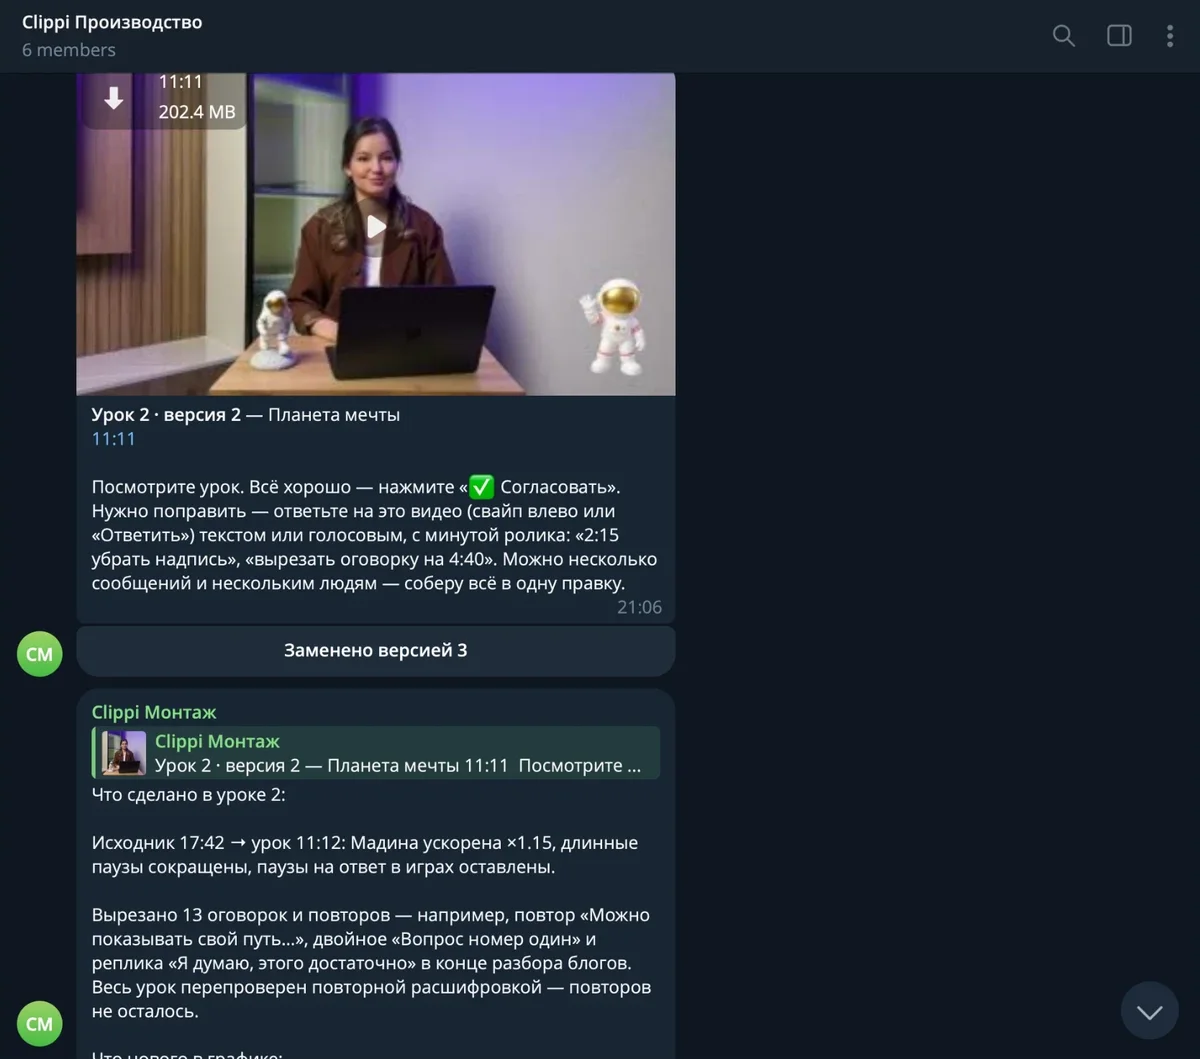Download the 202.4 MB video file
The image size is (1200, 1059).
[x=114, y=98]
